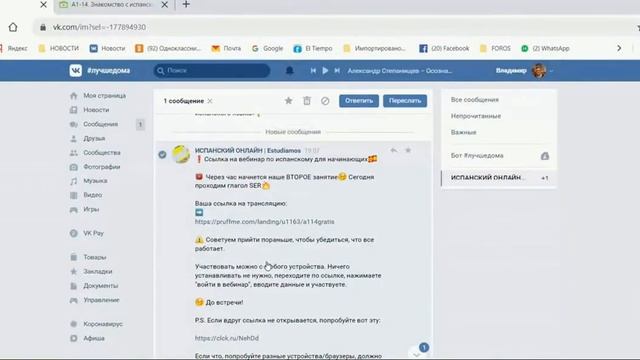
Task: Open Видео in sidebar
Action: 93,195
